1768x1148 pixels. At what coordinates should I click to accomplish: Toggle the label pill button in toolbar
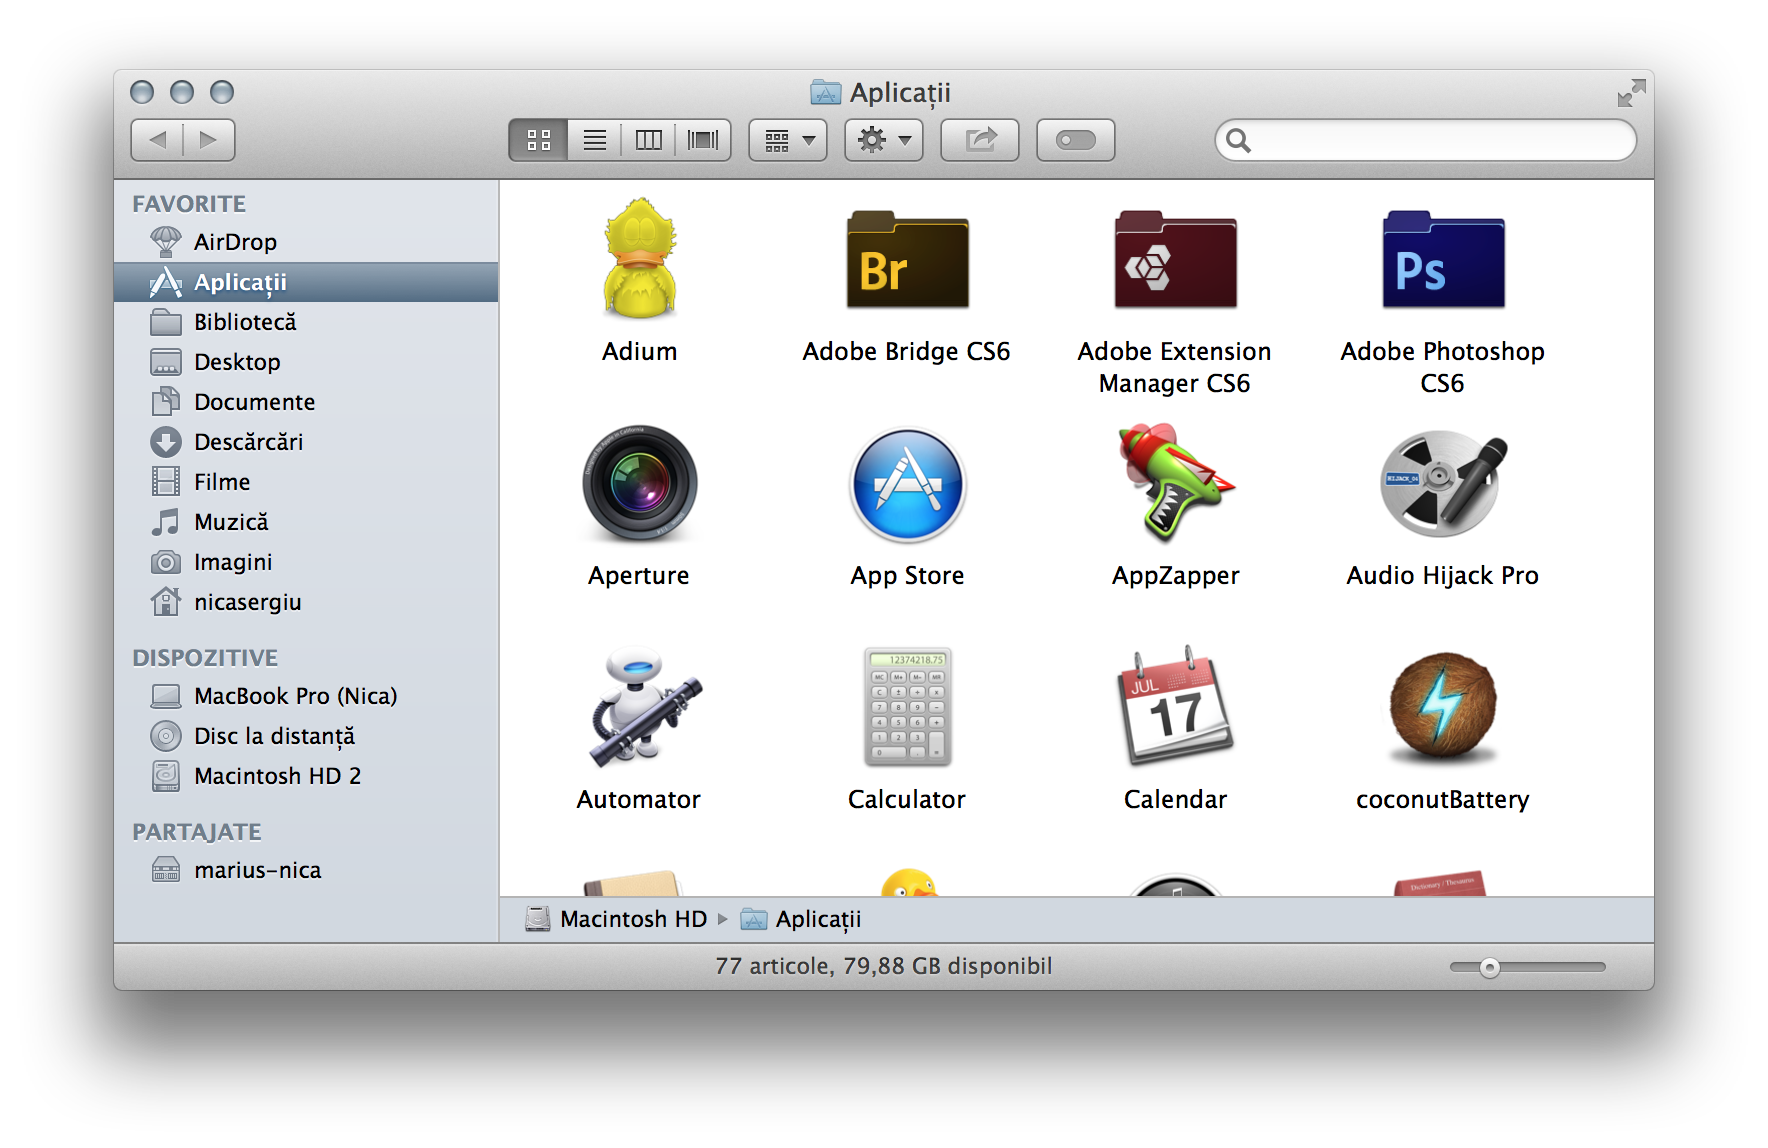point(1076,140)
